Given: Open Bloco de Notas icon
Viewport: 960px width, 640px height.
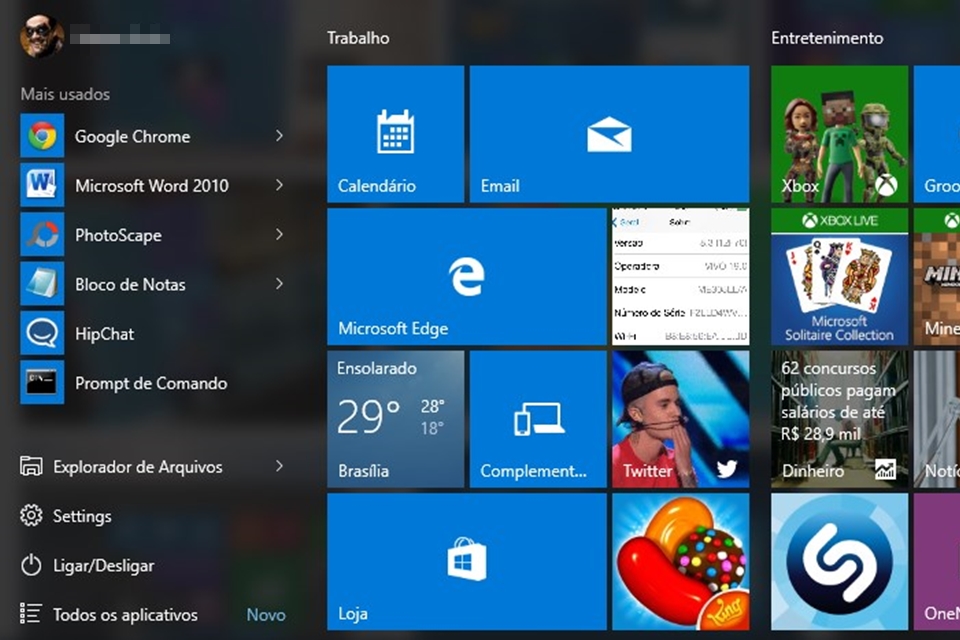Looking at the screenshot, I should (x=42, y=284).
